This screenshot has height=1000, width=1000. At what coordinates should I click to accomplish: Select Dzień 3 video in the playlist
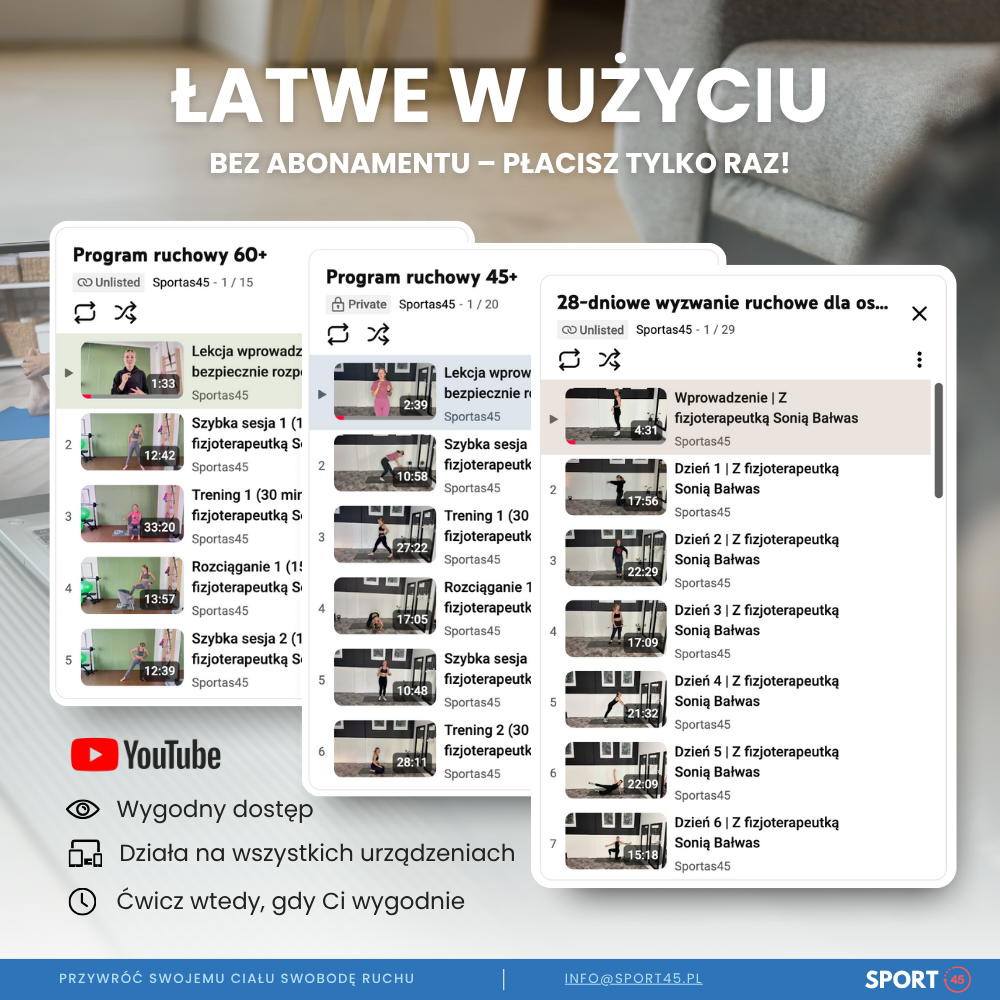tap(756, 620)
